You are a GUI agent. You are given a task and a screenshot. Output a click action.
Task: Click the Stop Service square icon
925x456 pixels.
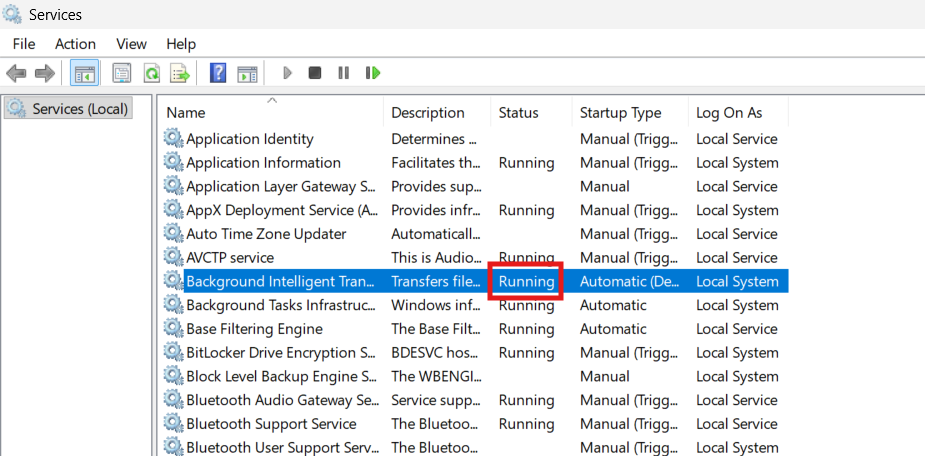point(315,73)
